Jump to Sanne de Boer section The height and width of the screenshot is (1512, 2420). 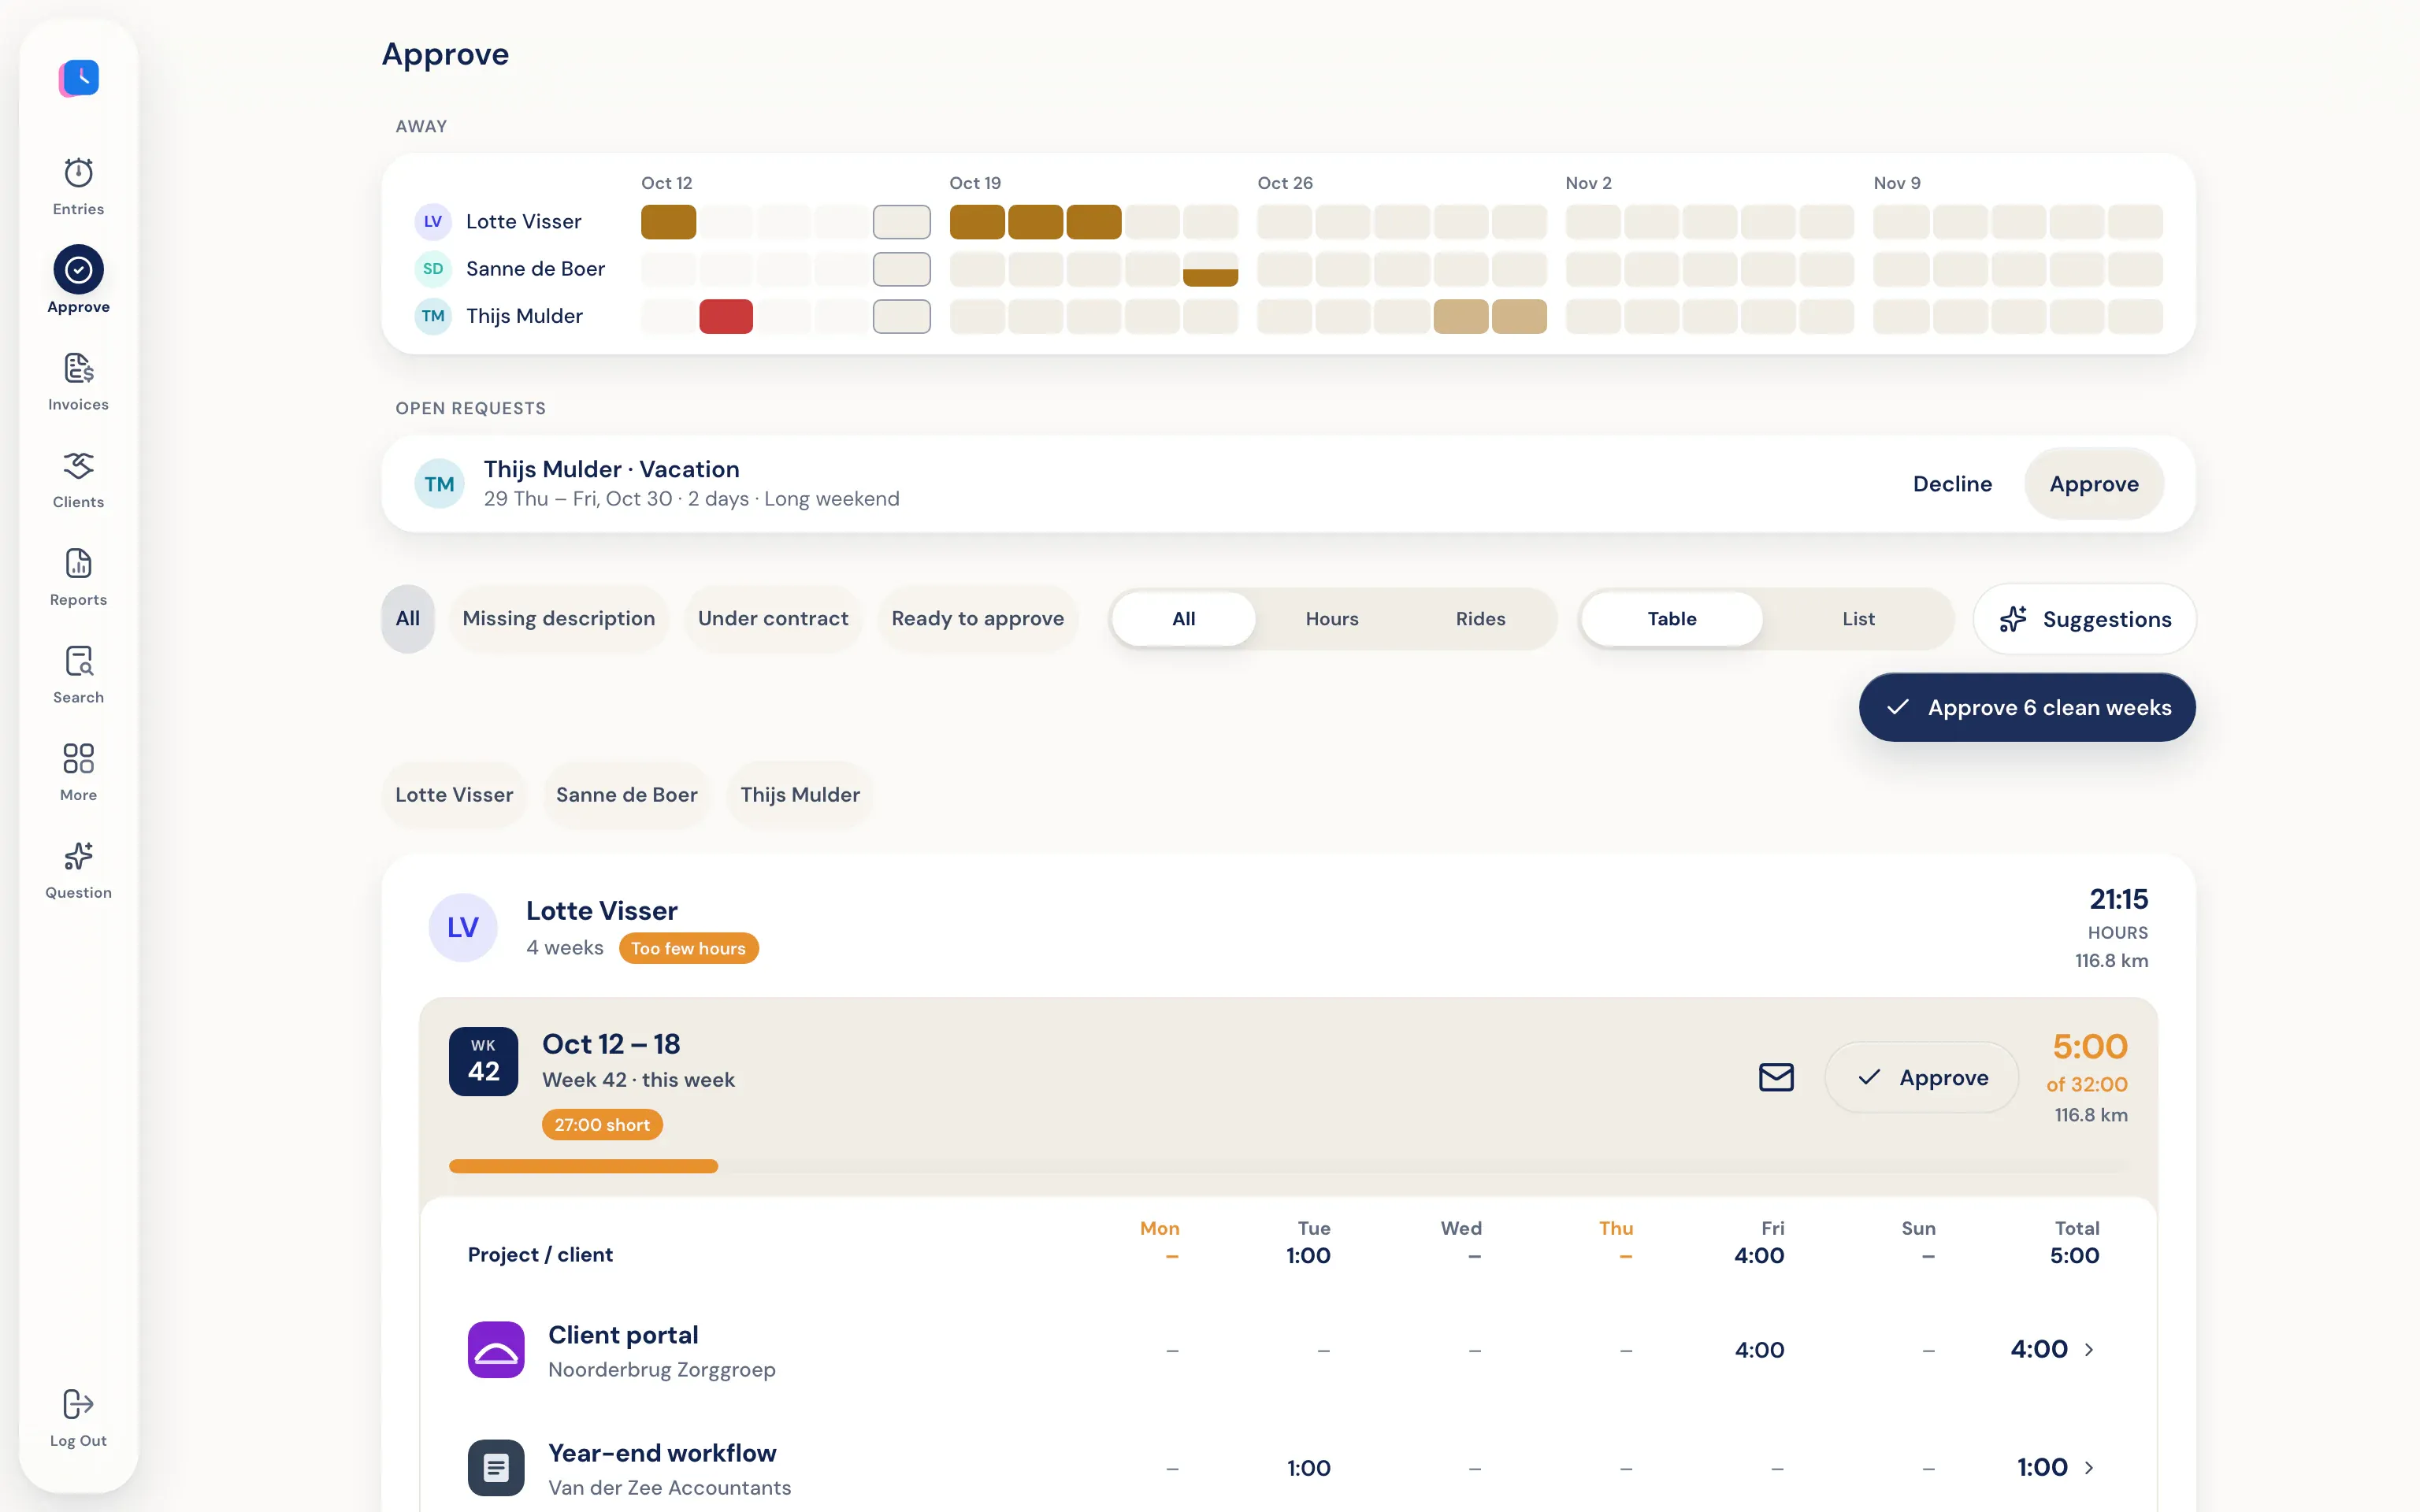pos(627,795)
